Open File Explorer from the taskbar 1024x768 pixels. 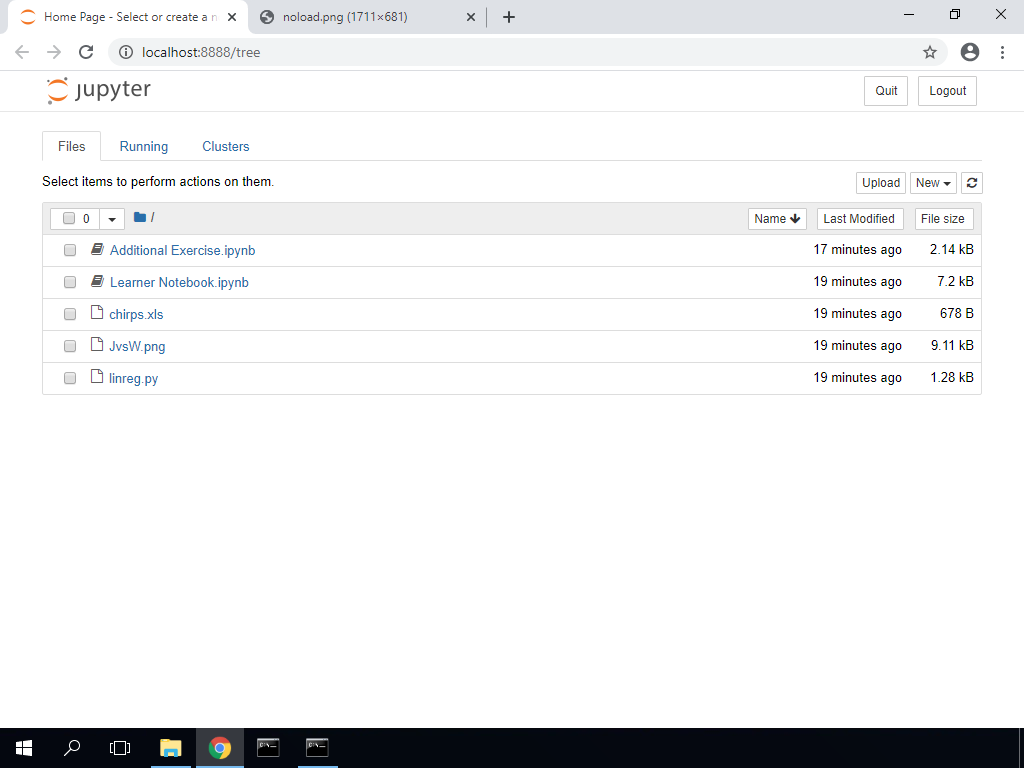point(171,748)
